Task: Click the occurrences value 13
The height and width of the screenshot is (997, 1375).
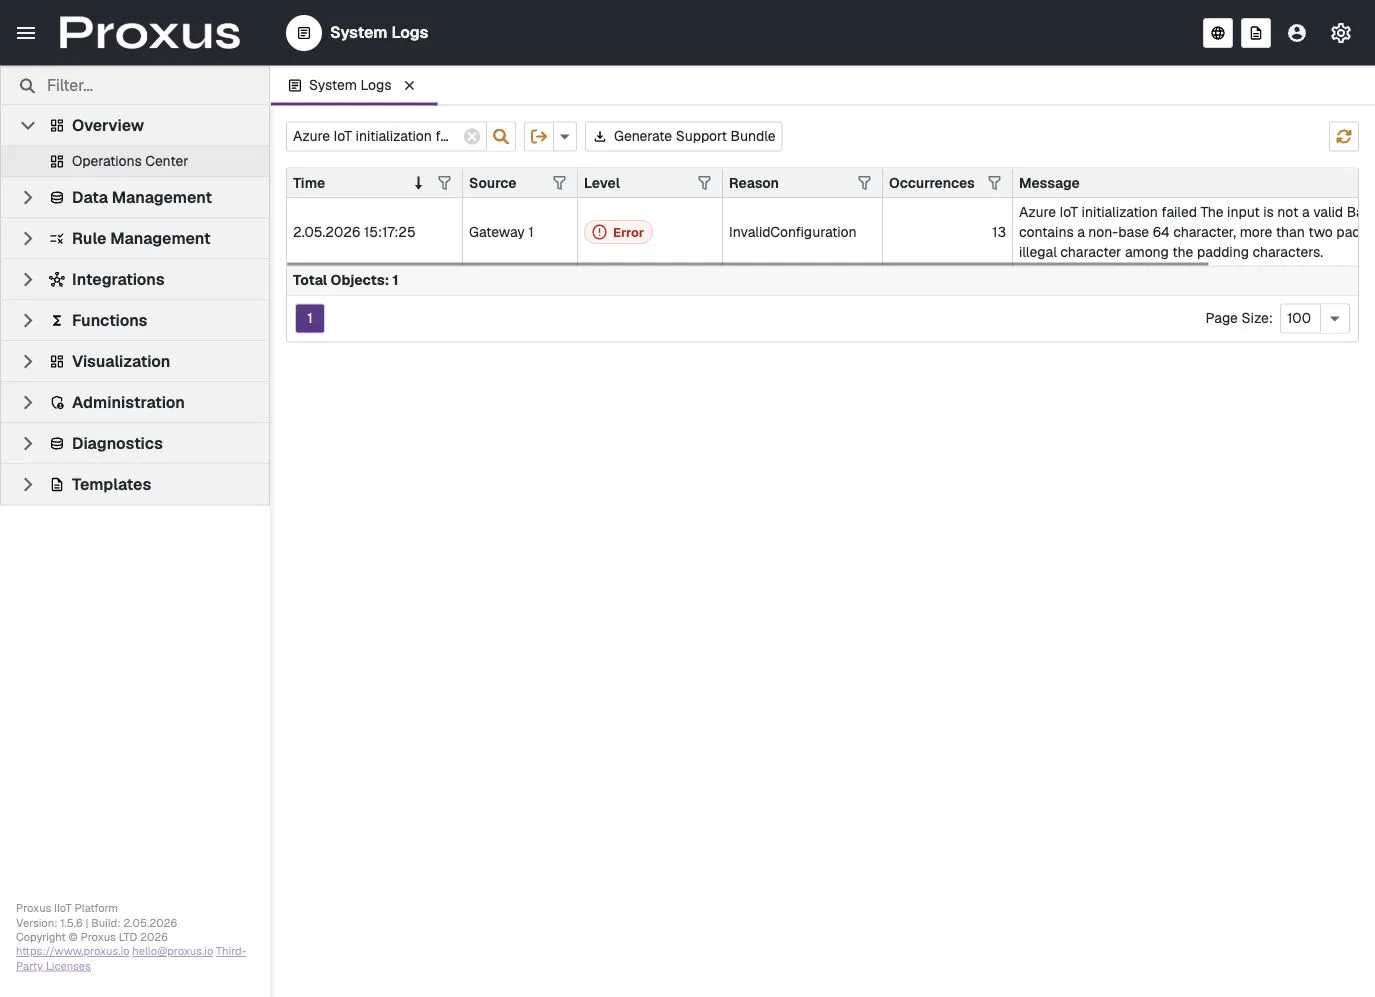Action: click(x=998, y=232)
